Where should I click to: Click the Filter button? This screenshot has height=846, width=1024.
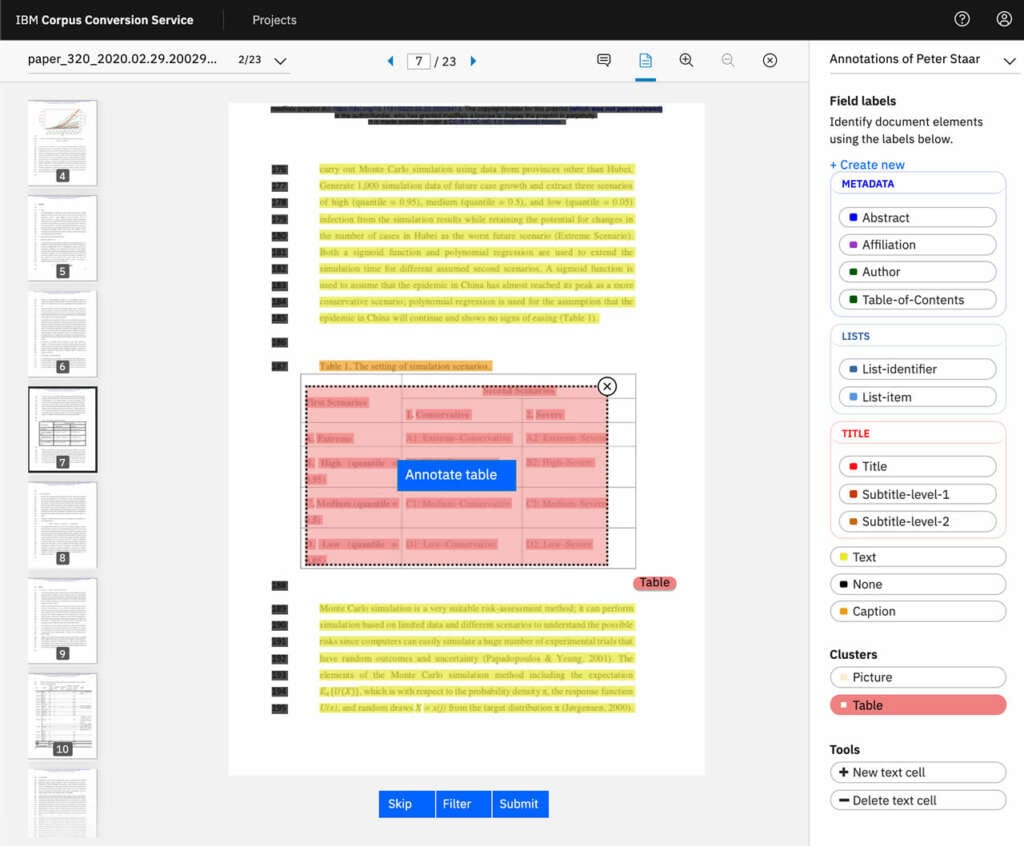click(x=463, y=804)
